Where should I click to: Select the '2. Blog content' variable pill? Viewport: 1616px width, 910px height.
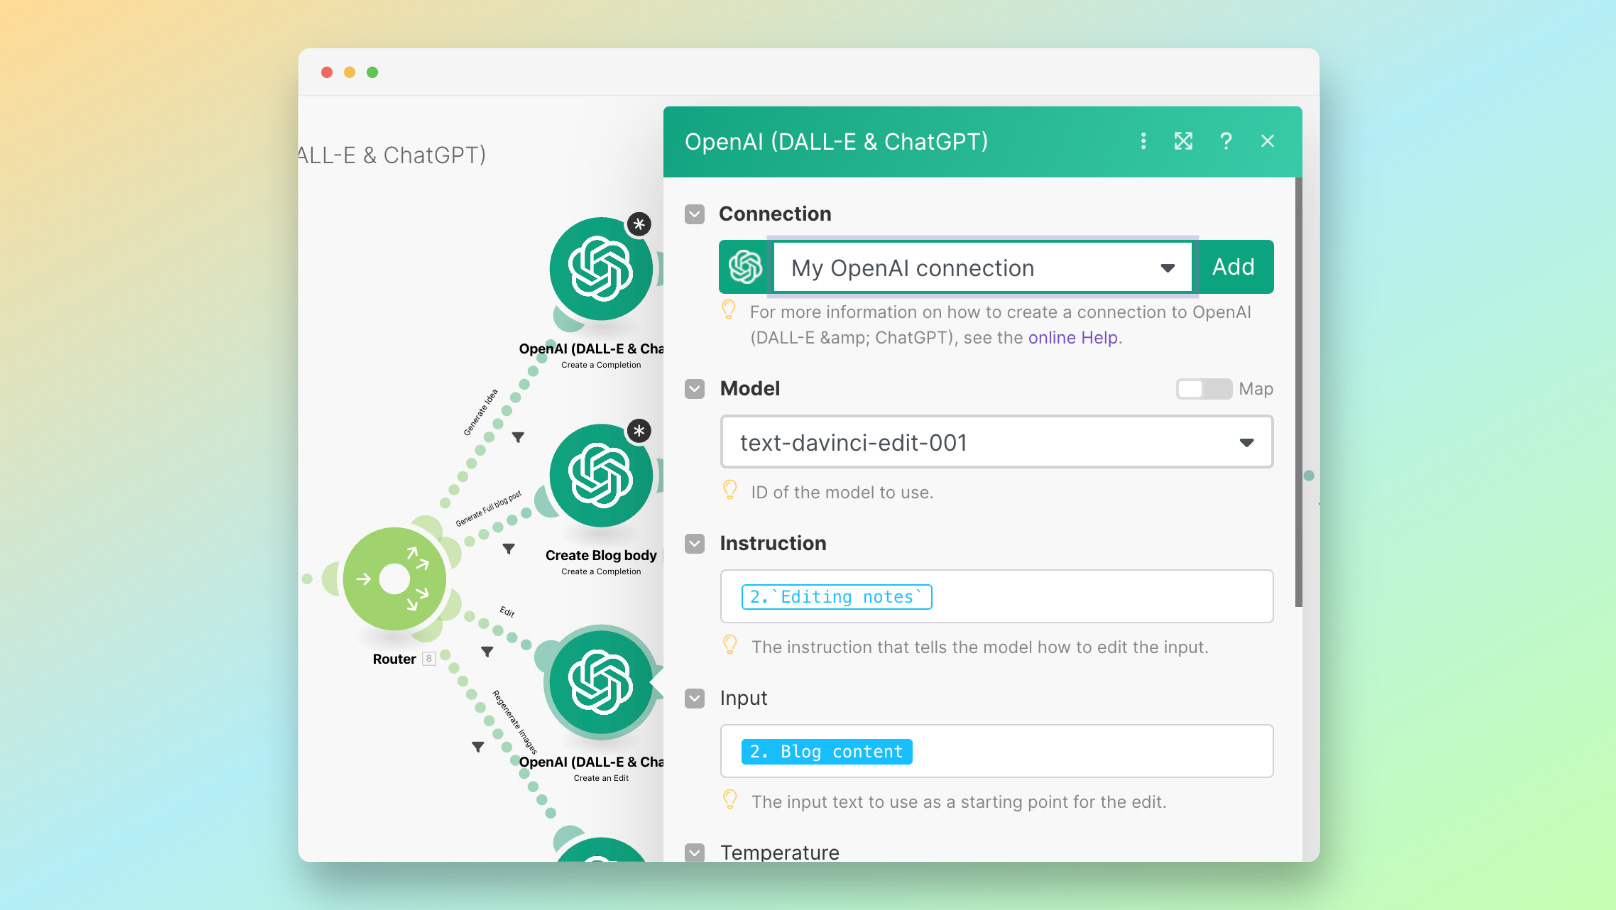[x=827, y=752]
